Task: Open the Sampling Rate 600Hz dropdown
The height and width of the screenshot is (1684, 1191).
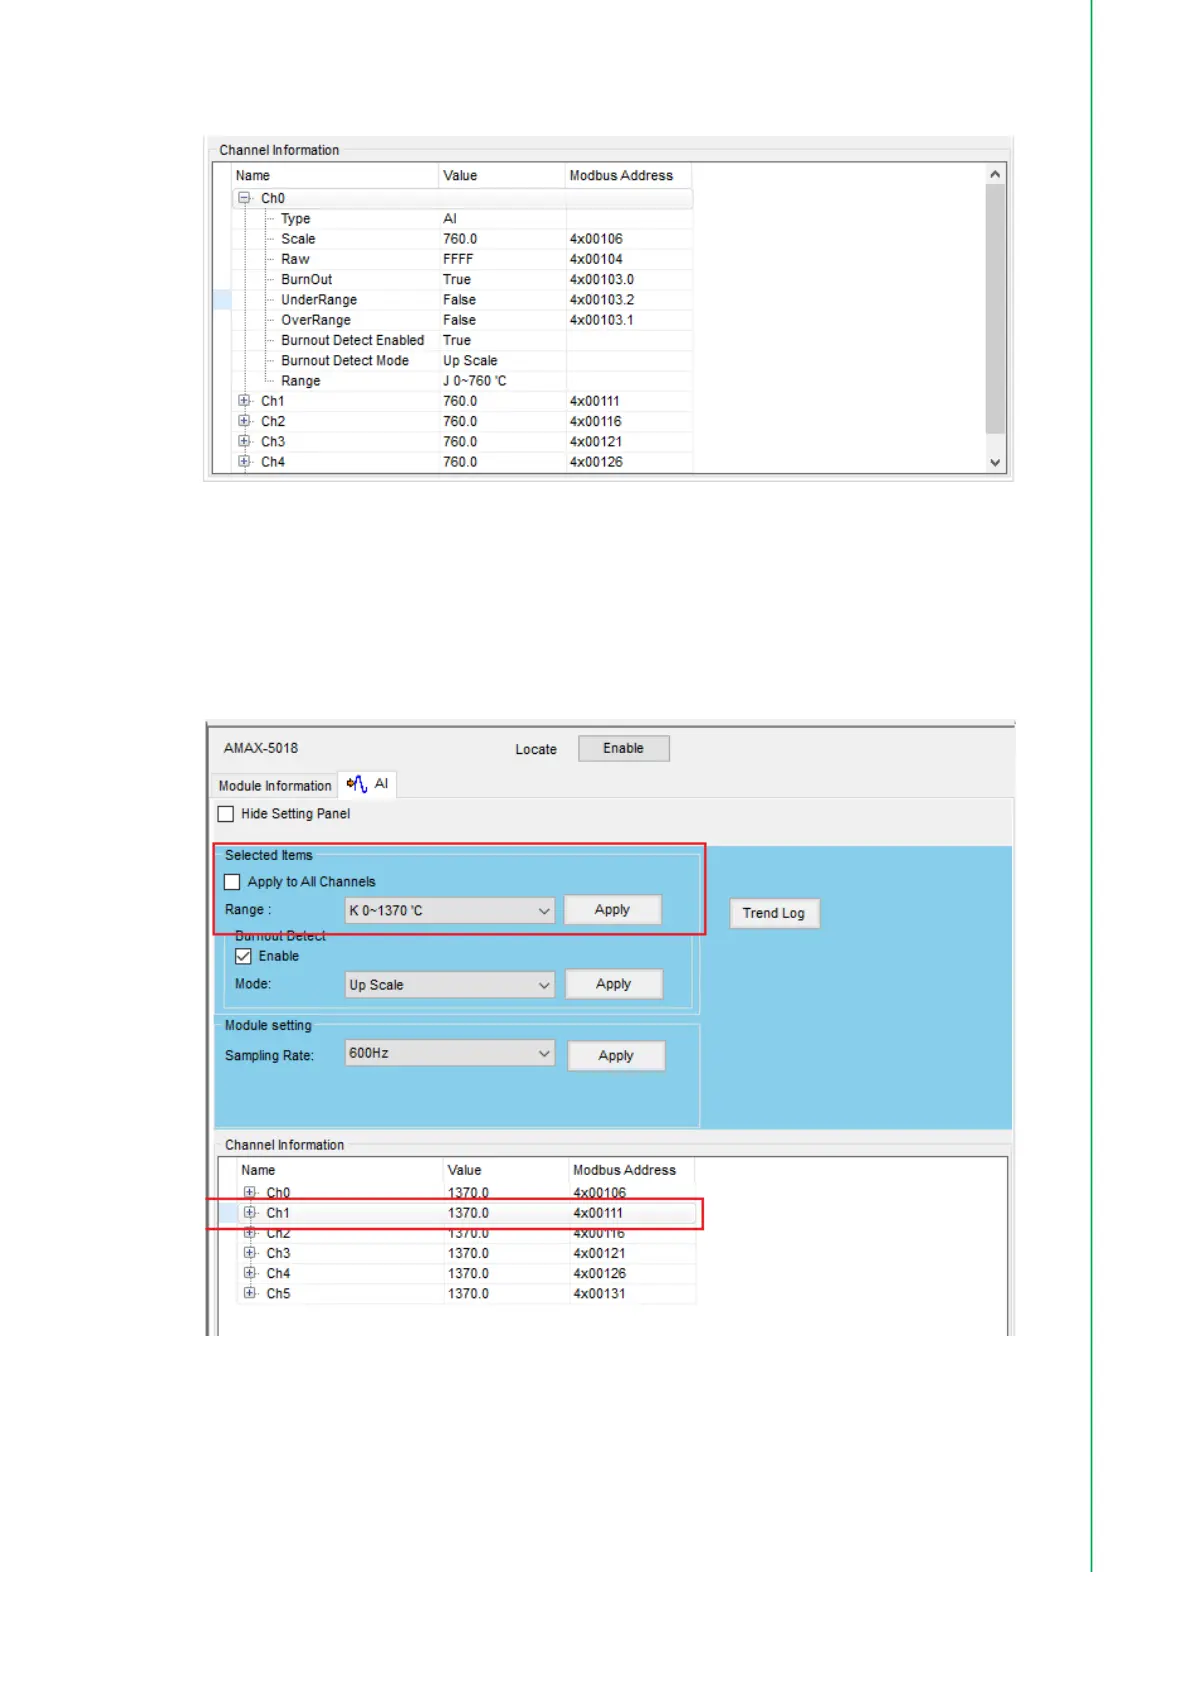Action: tap(449, 1054)
